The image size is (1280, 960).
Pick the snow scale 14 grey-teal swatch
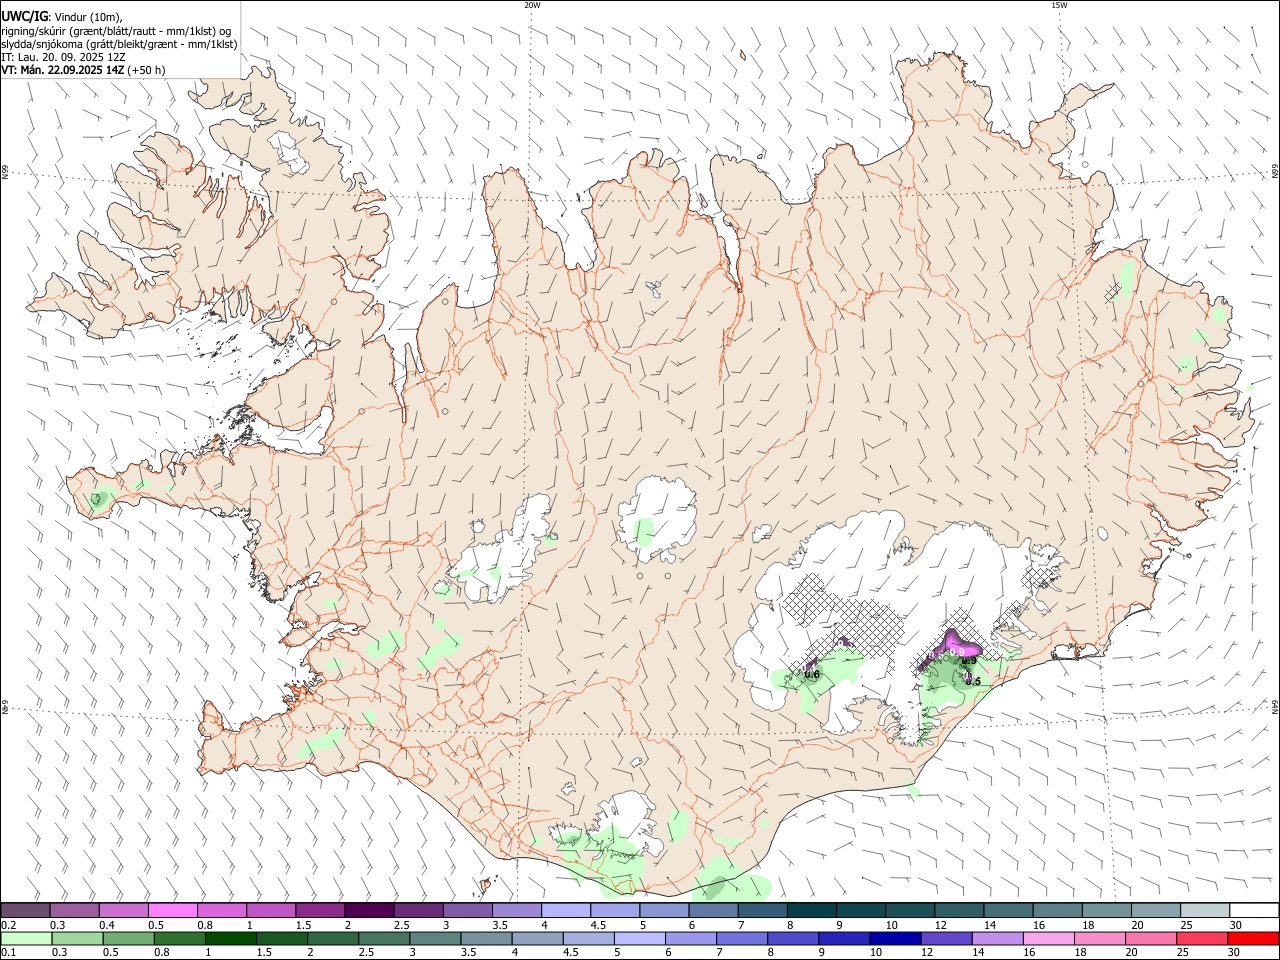coord(1009,910)
